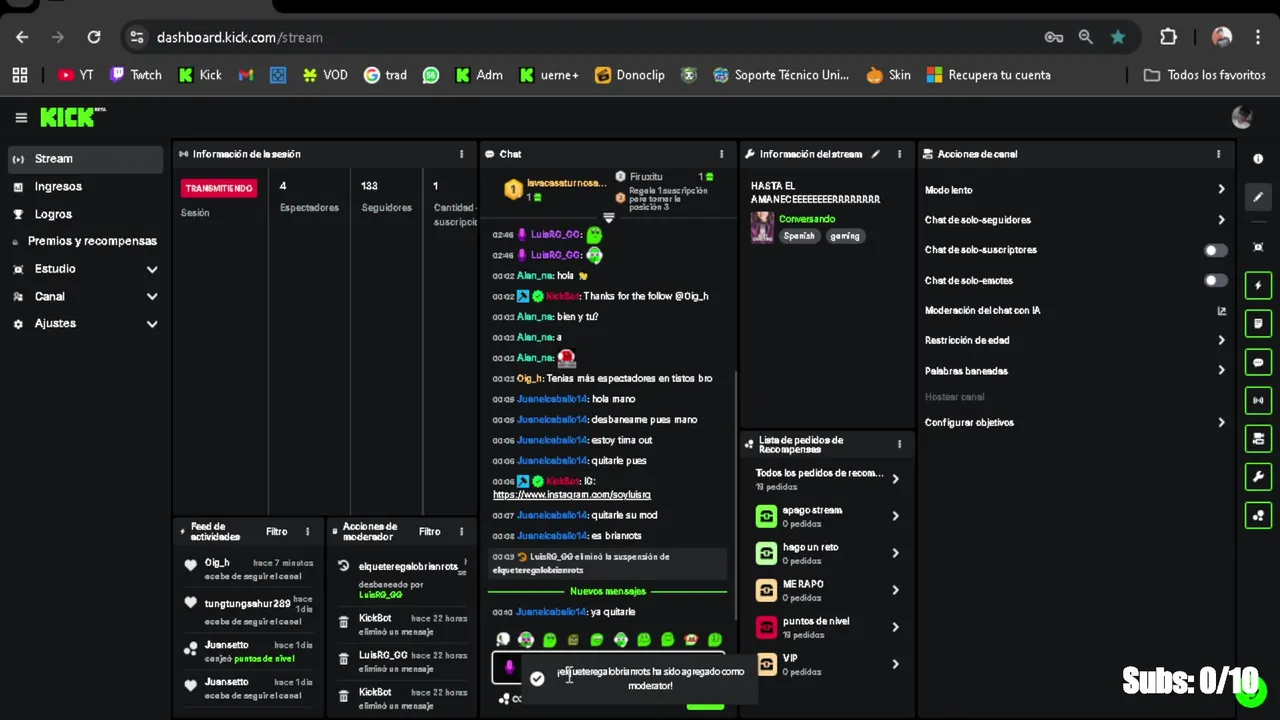Open the Información de la sesión three-dot menu
Viewport: 1280px width, 720px height.
461,154
